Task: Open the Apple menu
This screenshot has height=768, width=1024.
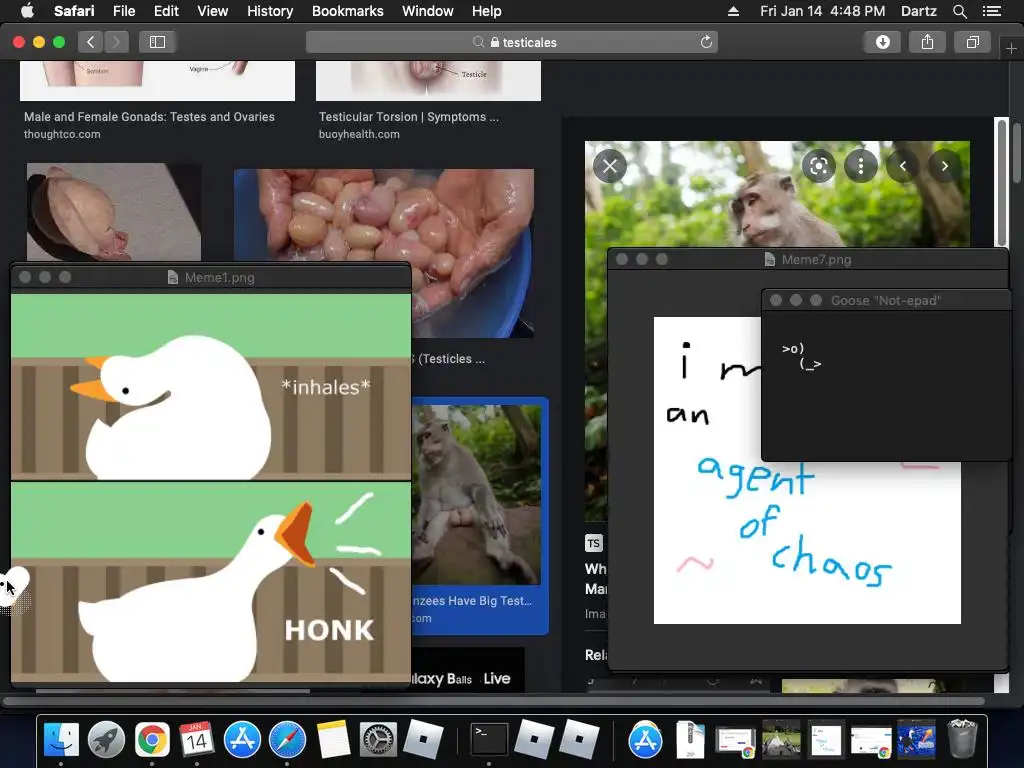Action: [x=27, y=11]
